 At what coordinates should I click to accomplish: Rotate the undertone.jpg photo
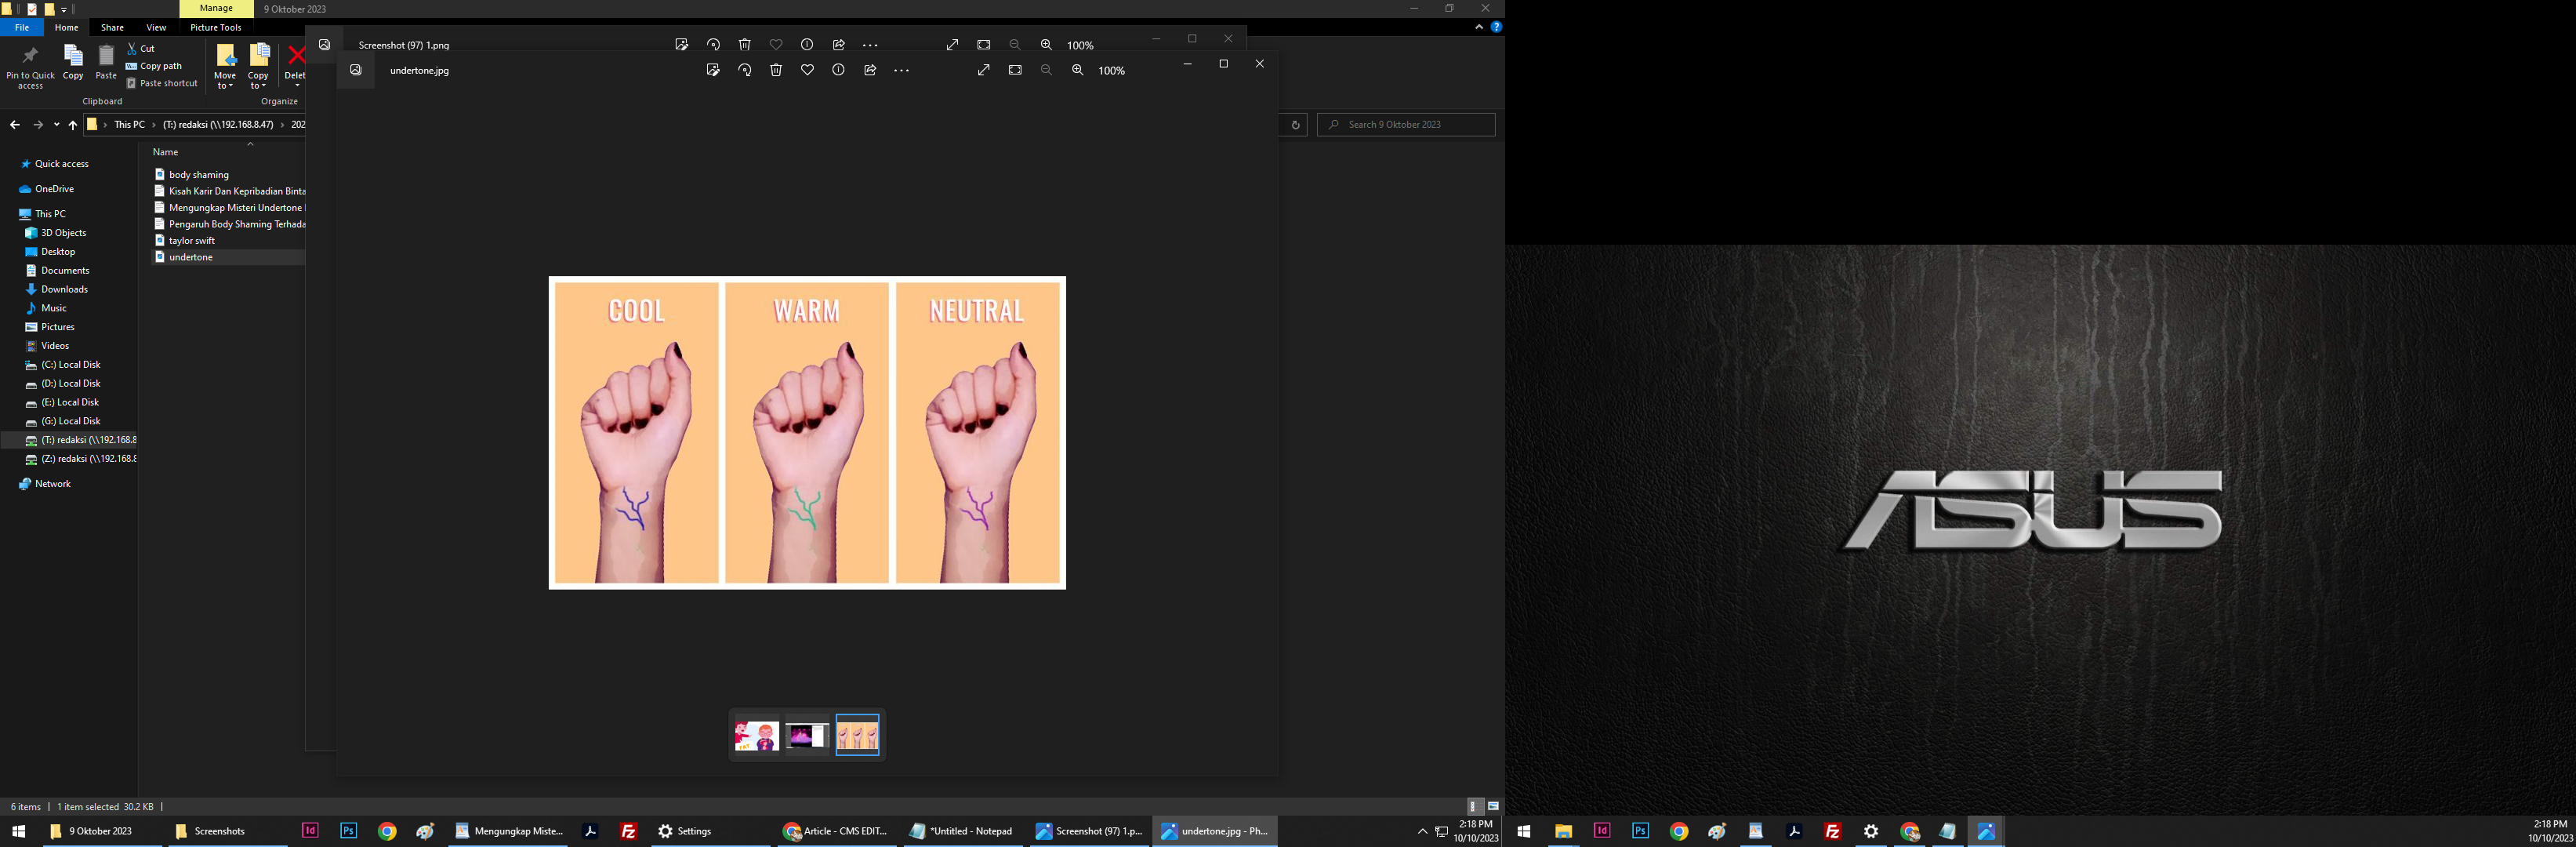[744, 70]
